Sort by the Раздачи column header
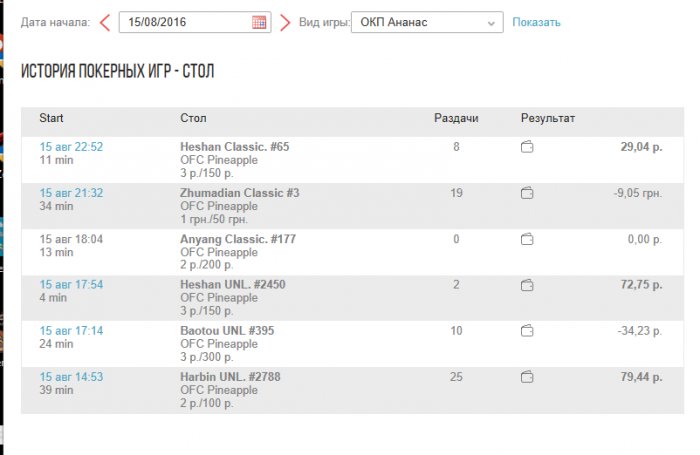 coord(456,118)
